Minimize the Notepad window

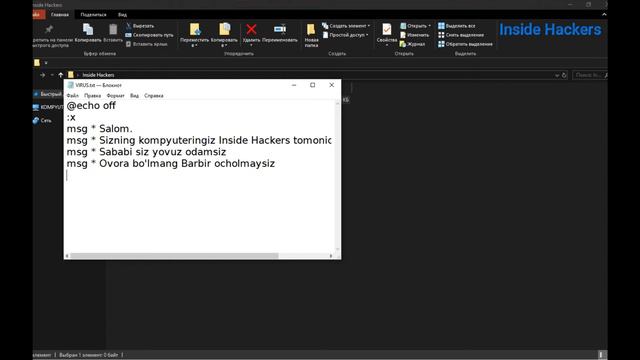[x=294, y=85]
